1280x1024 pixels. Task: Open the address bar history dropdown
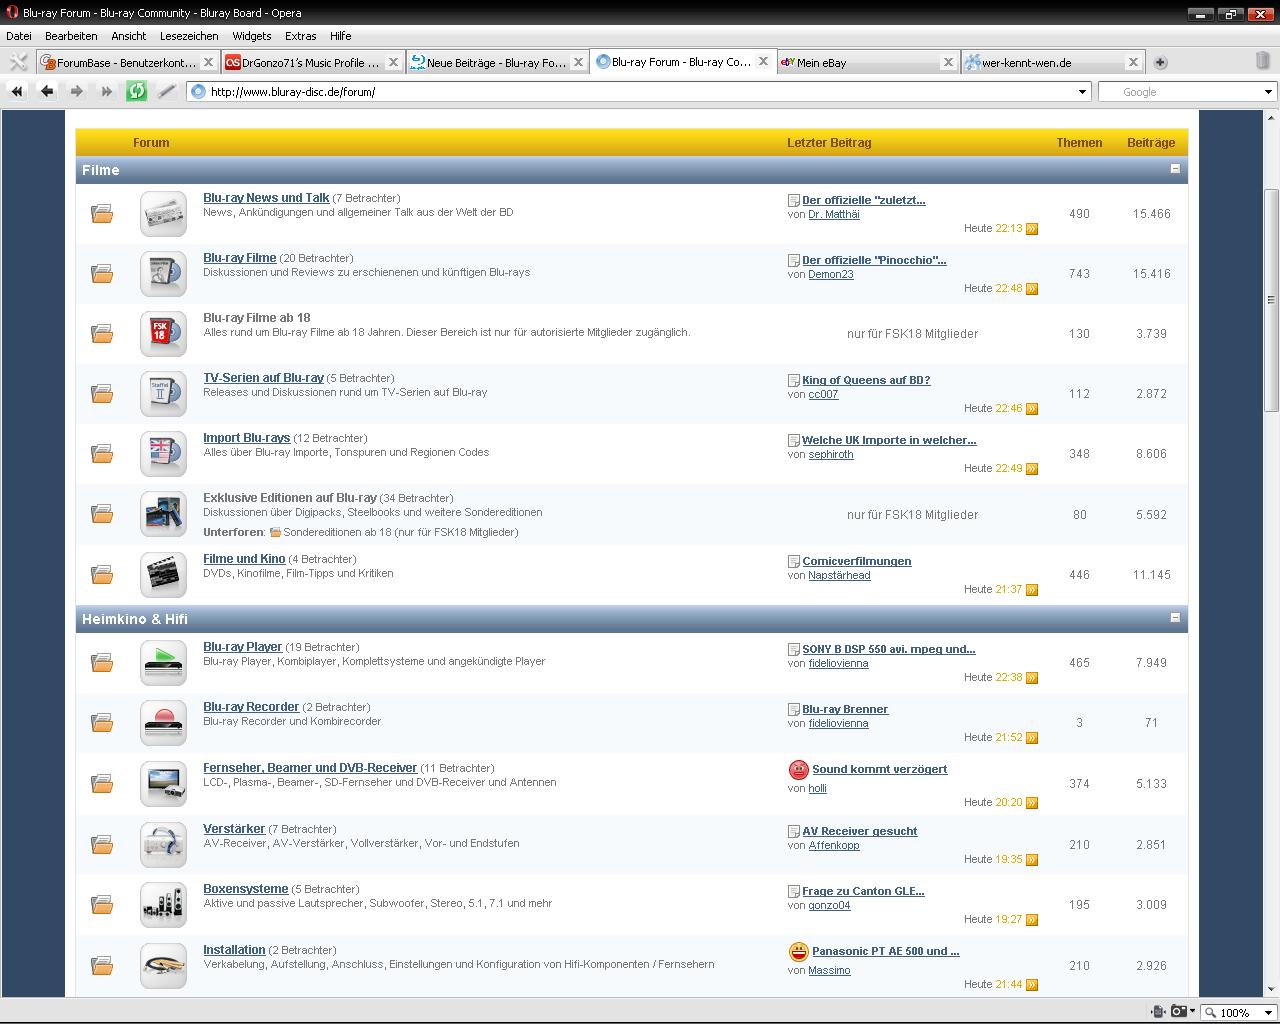point(1082,92)
